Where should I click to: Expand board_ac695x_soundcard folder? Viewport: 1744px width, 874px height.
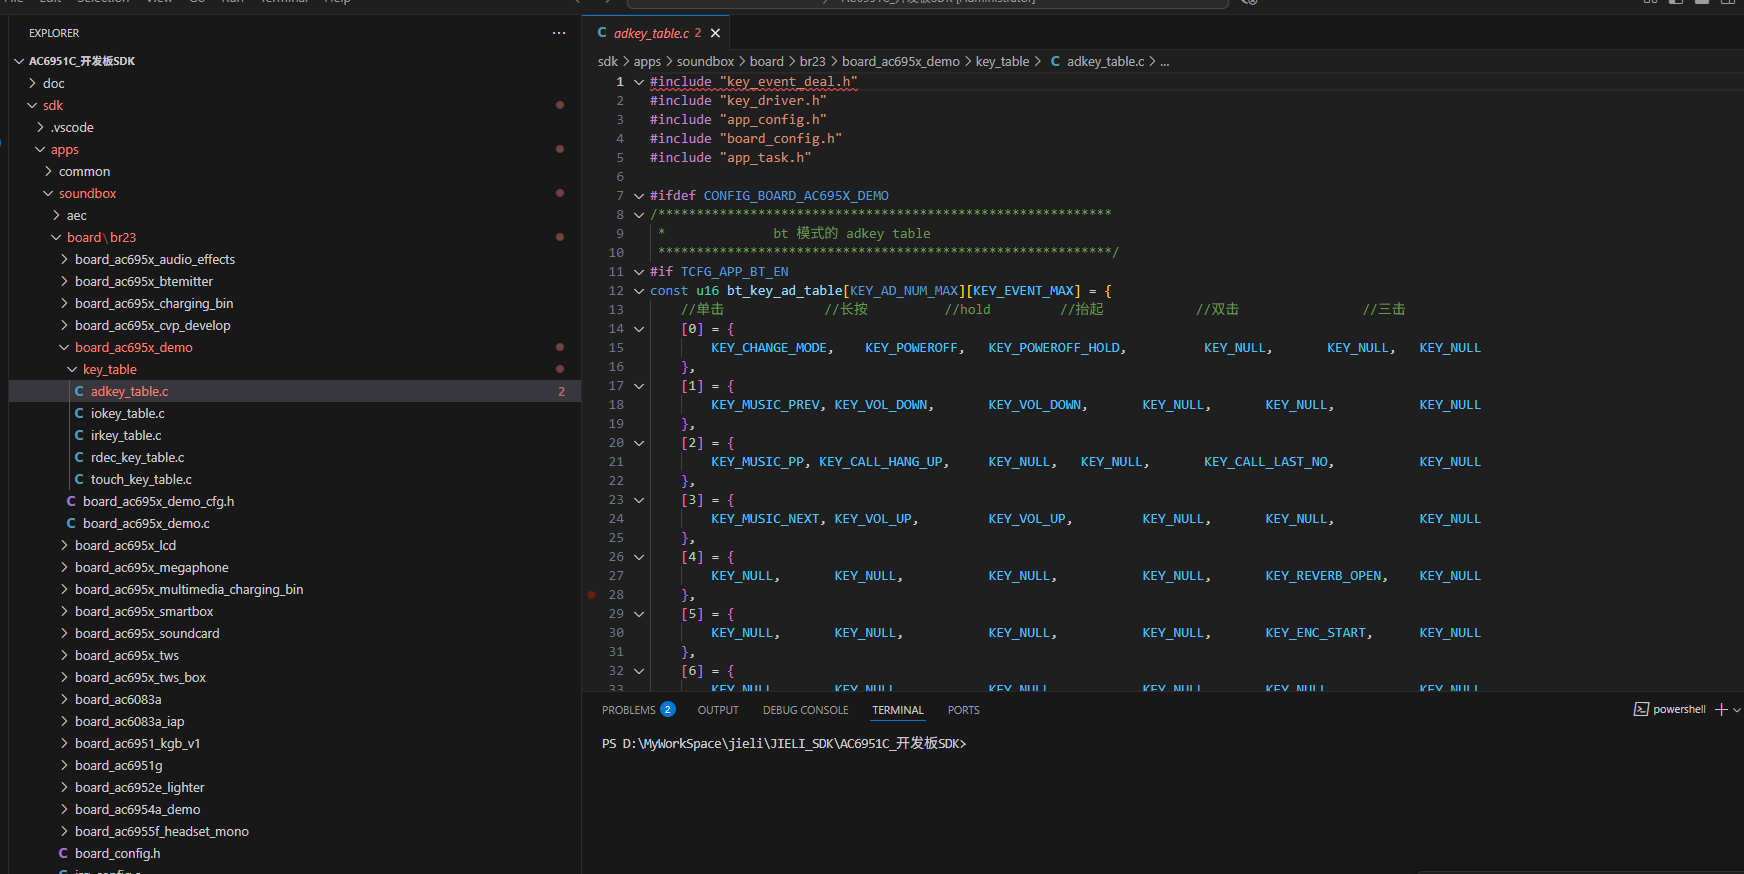click(x=64, y=633)
